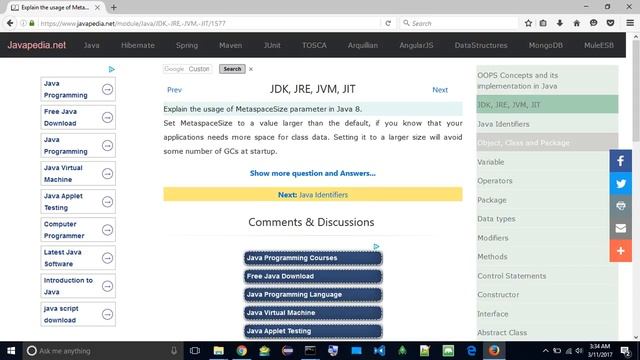Open the Computer Programmer sidebar ad

[x=78, y=230]
